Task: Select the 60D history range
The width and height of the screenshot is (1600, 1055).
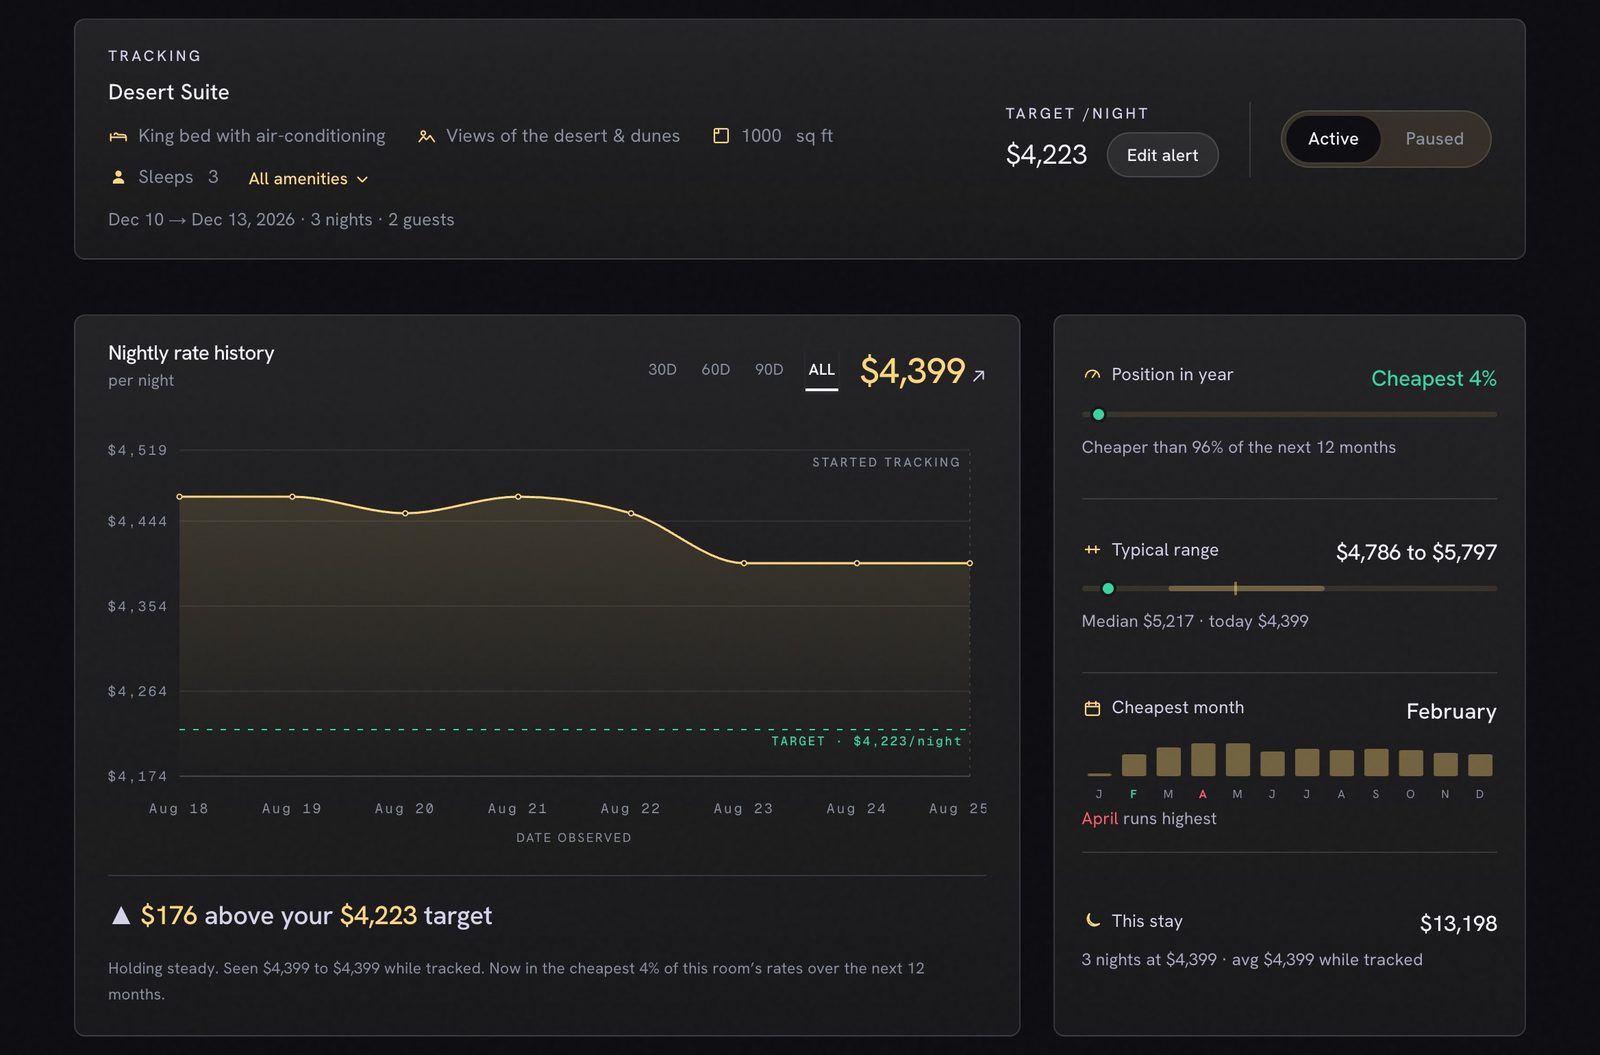Action: pos(715,370)
